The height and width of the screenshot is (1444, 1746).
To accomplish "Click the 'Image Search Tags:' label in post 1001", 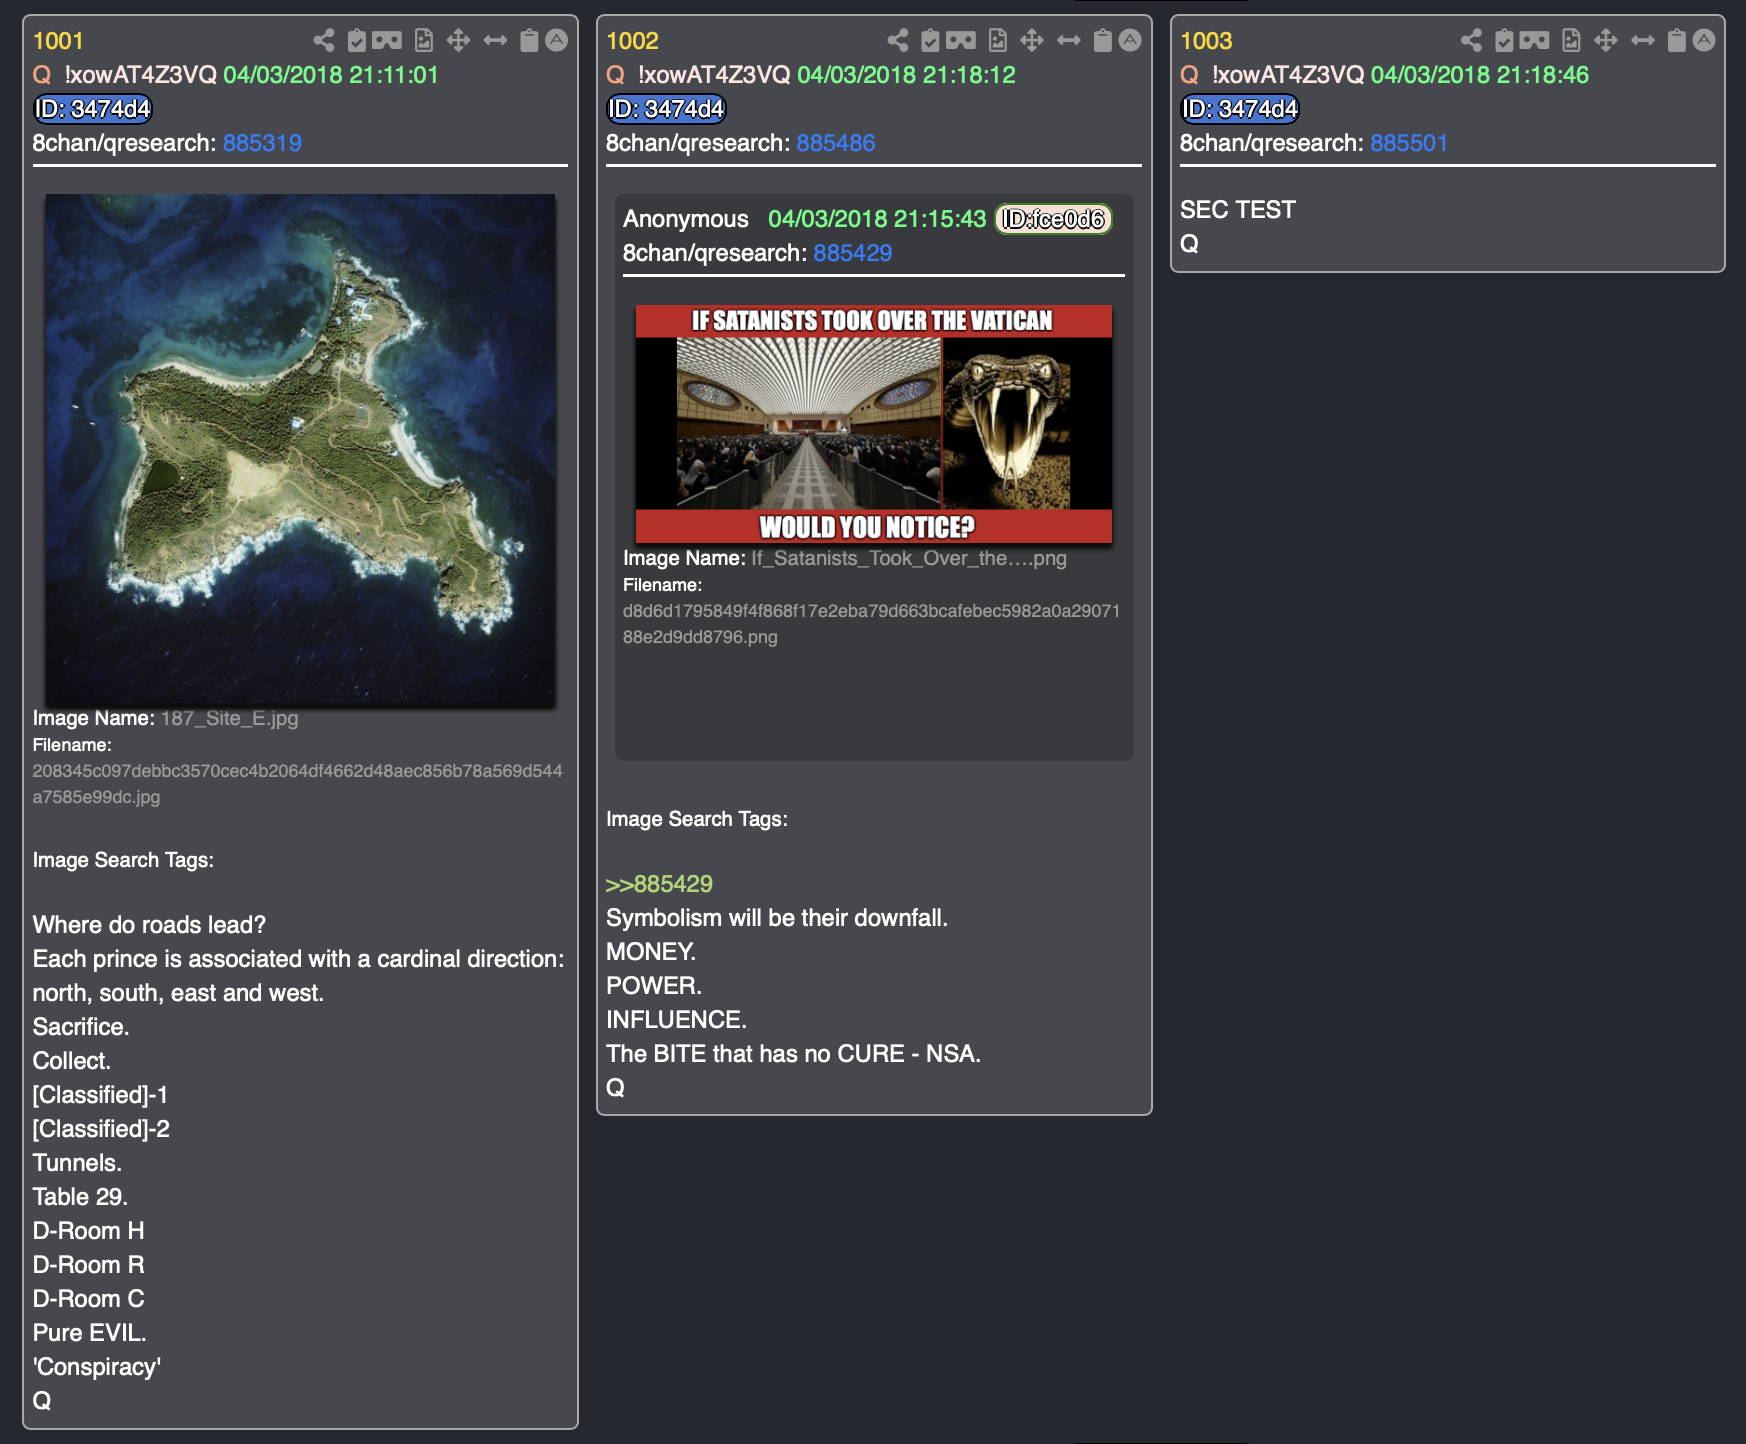I will [x=123, y=860].
